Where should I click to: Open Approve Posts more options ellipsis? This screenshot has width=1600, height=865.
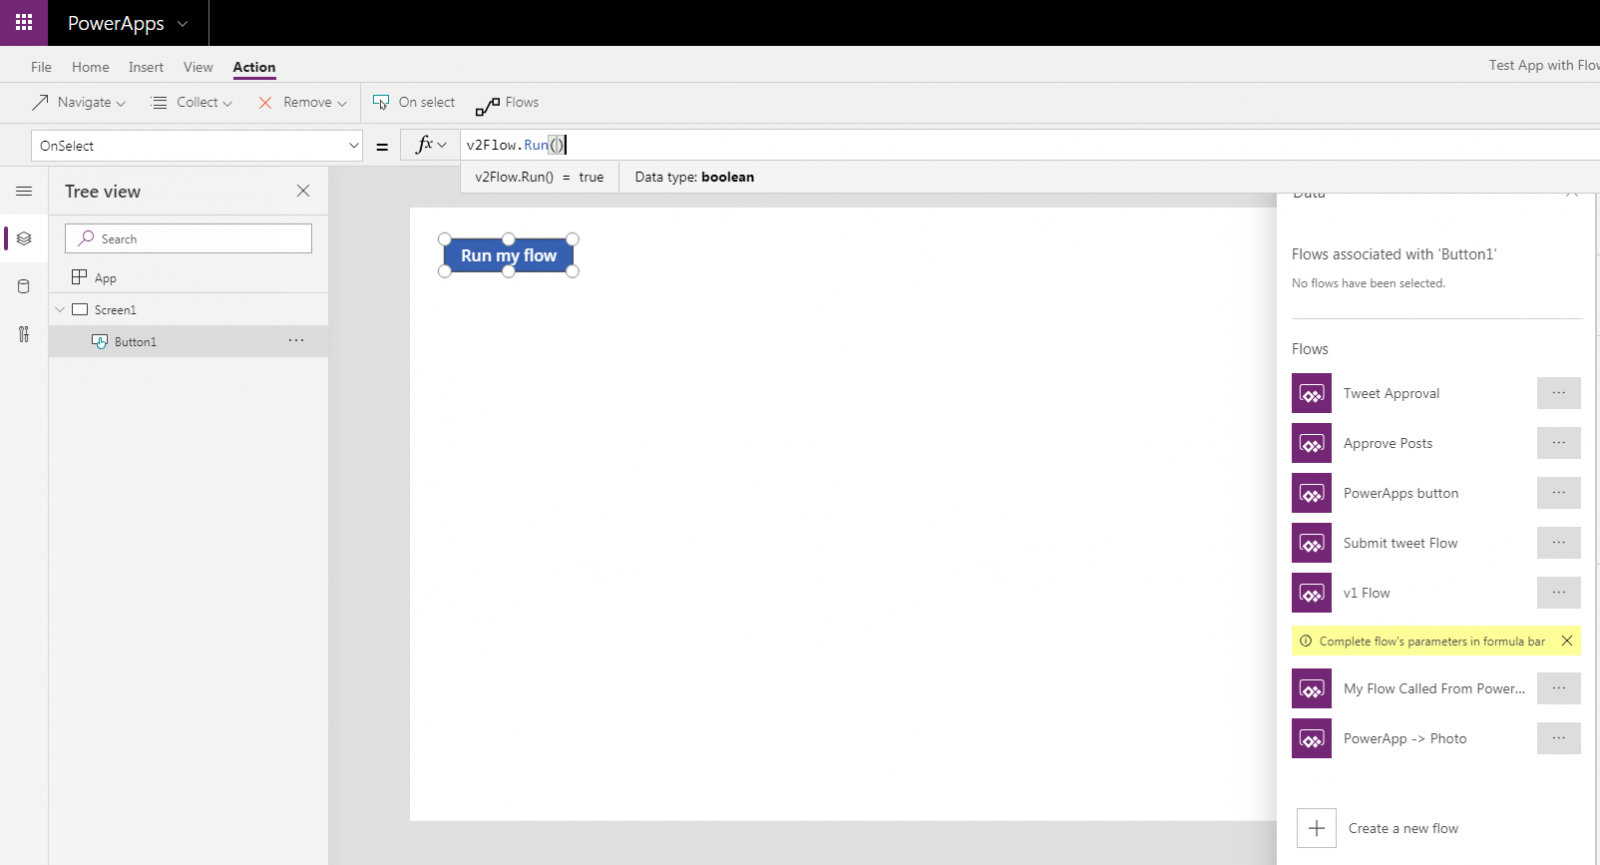1558,443
